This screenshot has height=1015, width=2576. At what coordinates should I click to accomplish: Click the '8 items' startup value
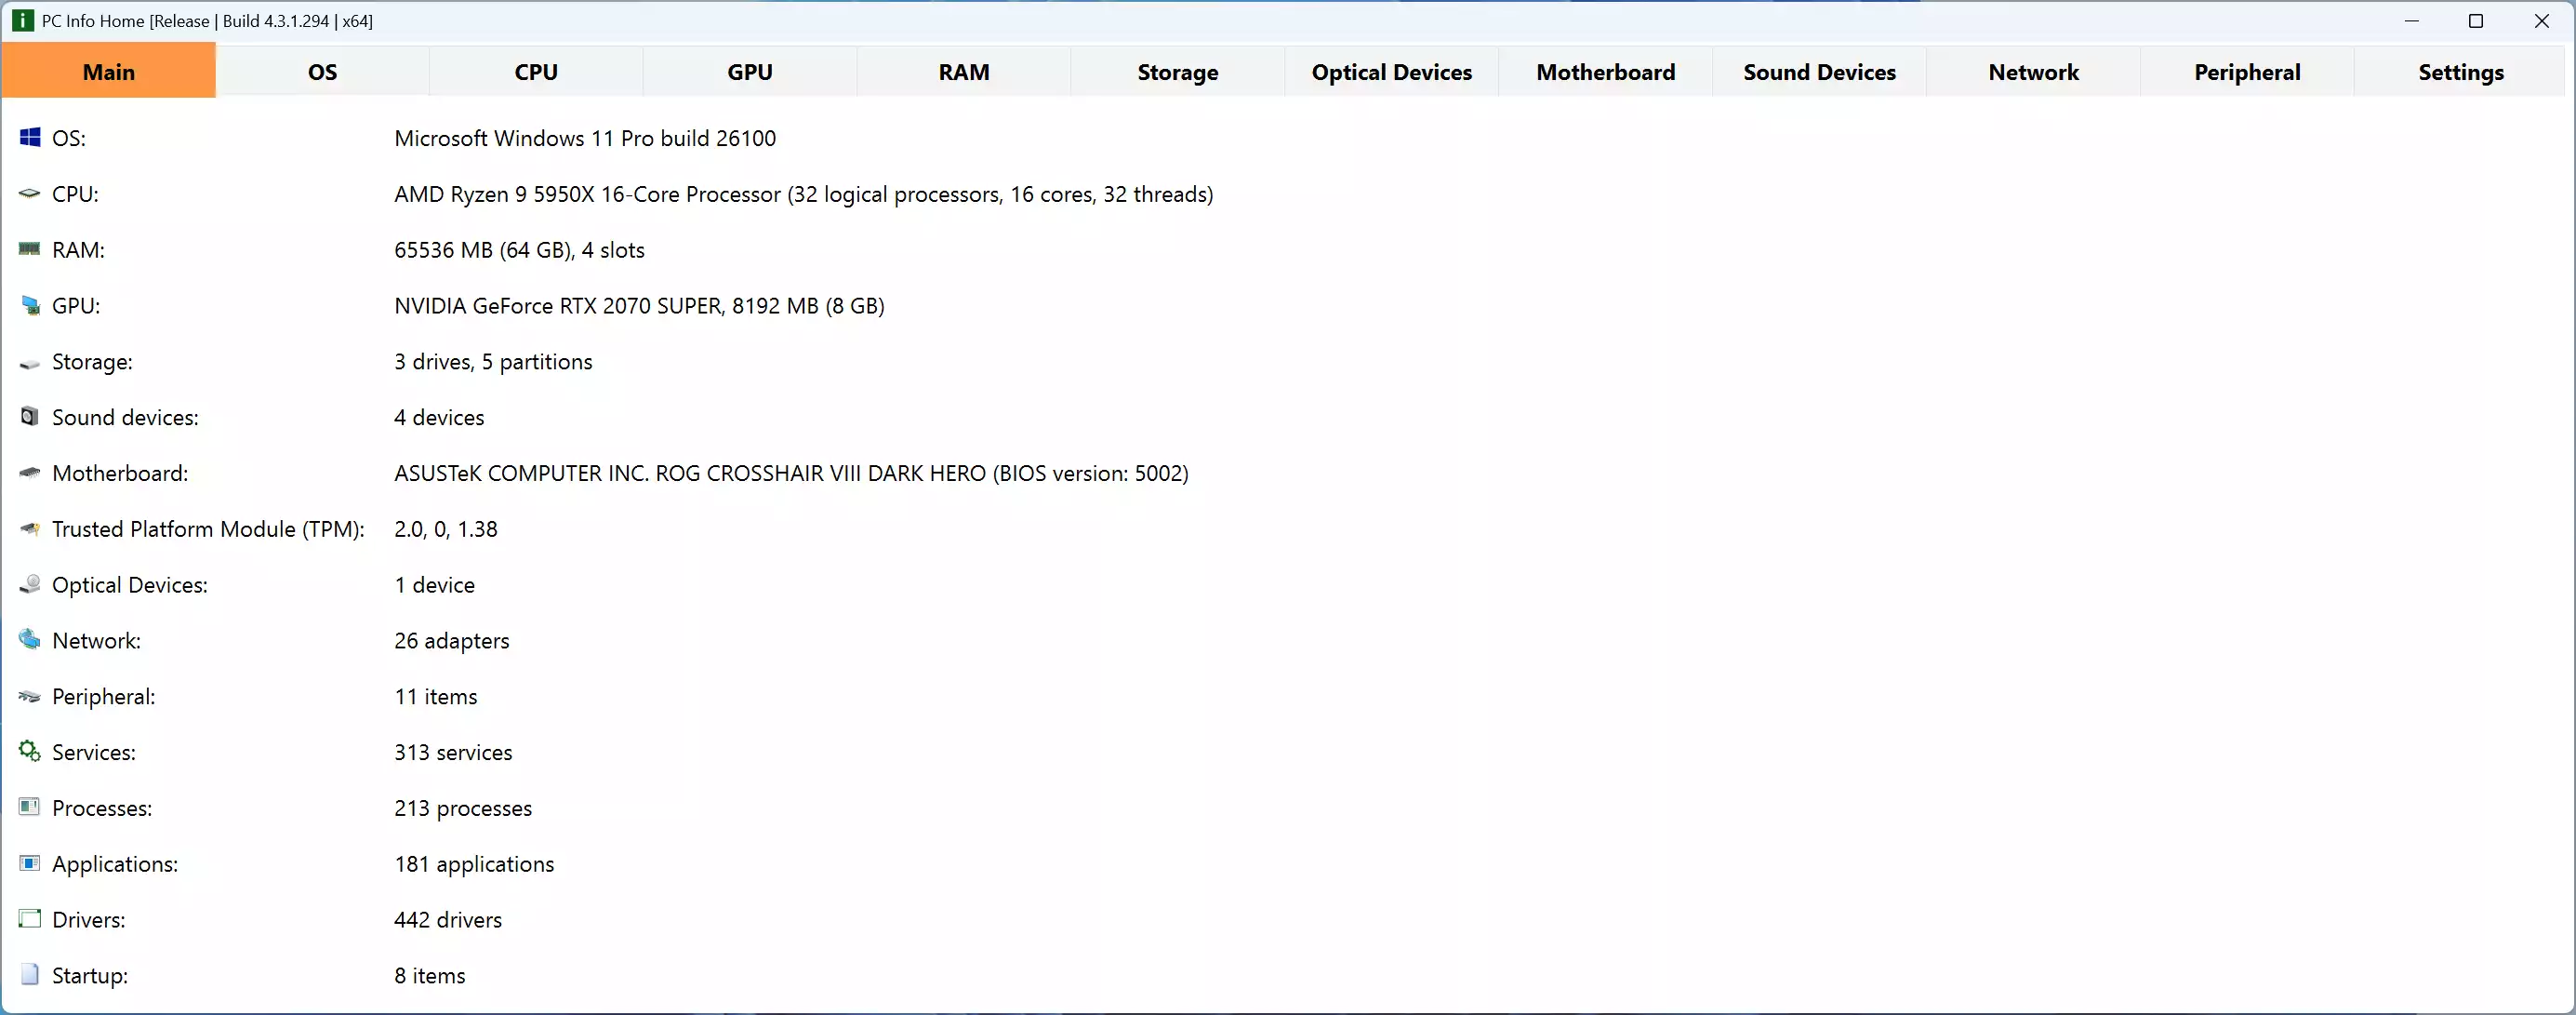[430, 976]
